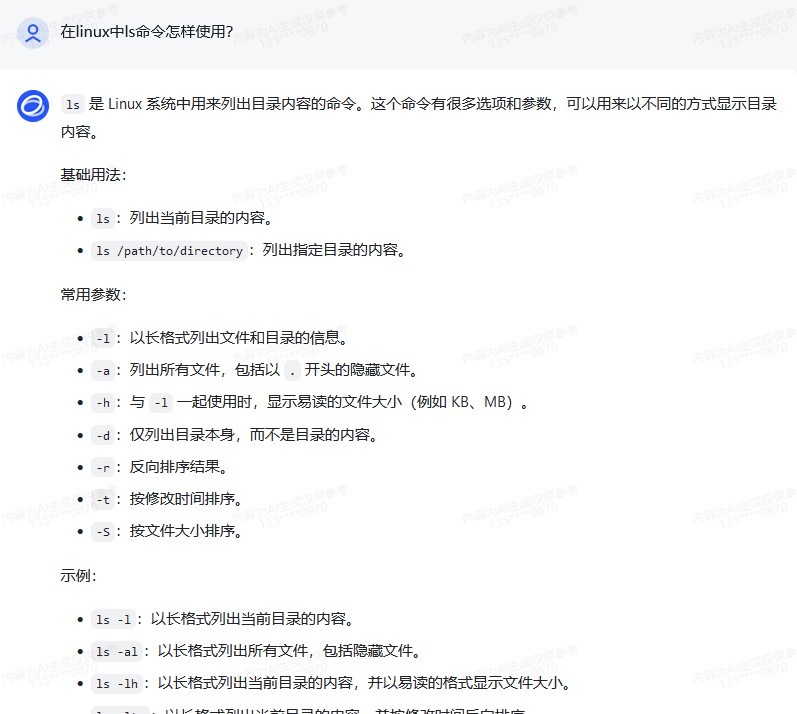Click the text "以长格式列出文件和目录的信息。"
Viewport: 797px width, 714px height.
point(238,338)
